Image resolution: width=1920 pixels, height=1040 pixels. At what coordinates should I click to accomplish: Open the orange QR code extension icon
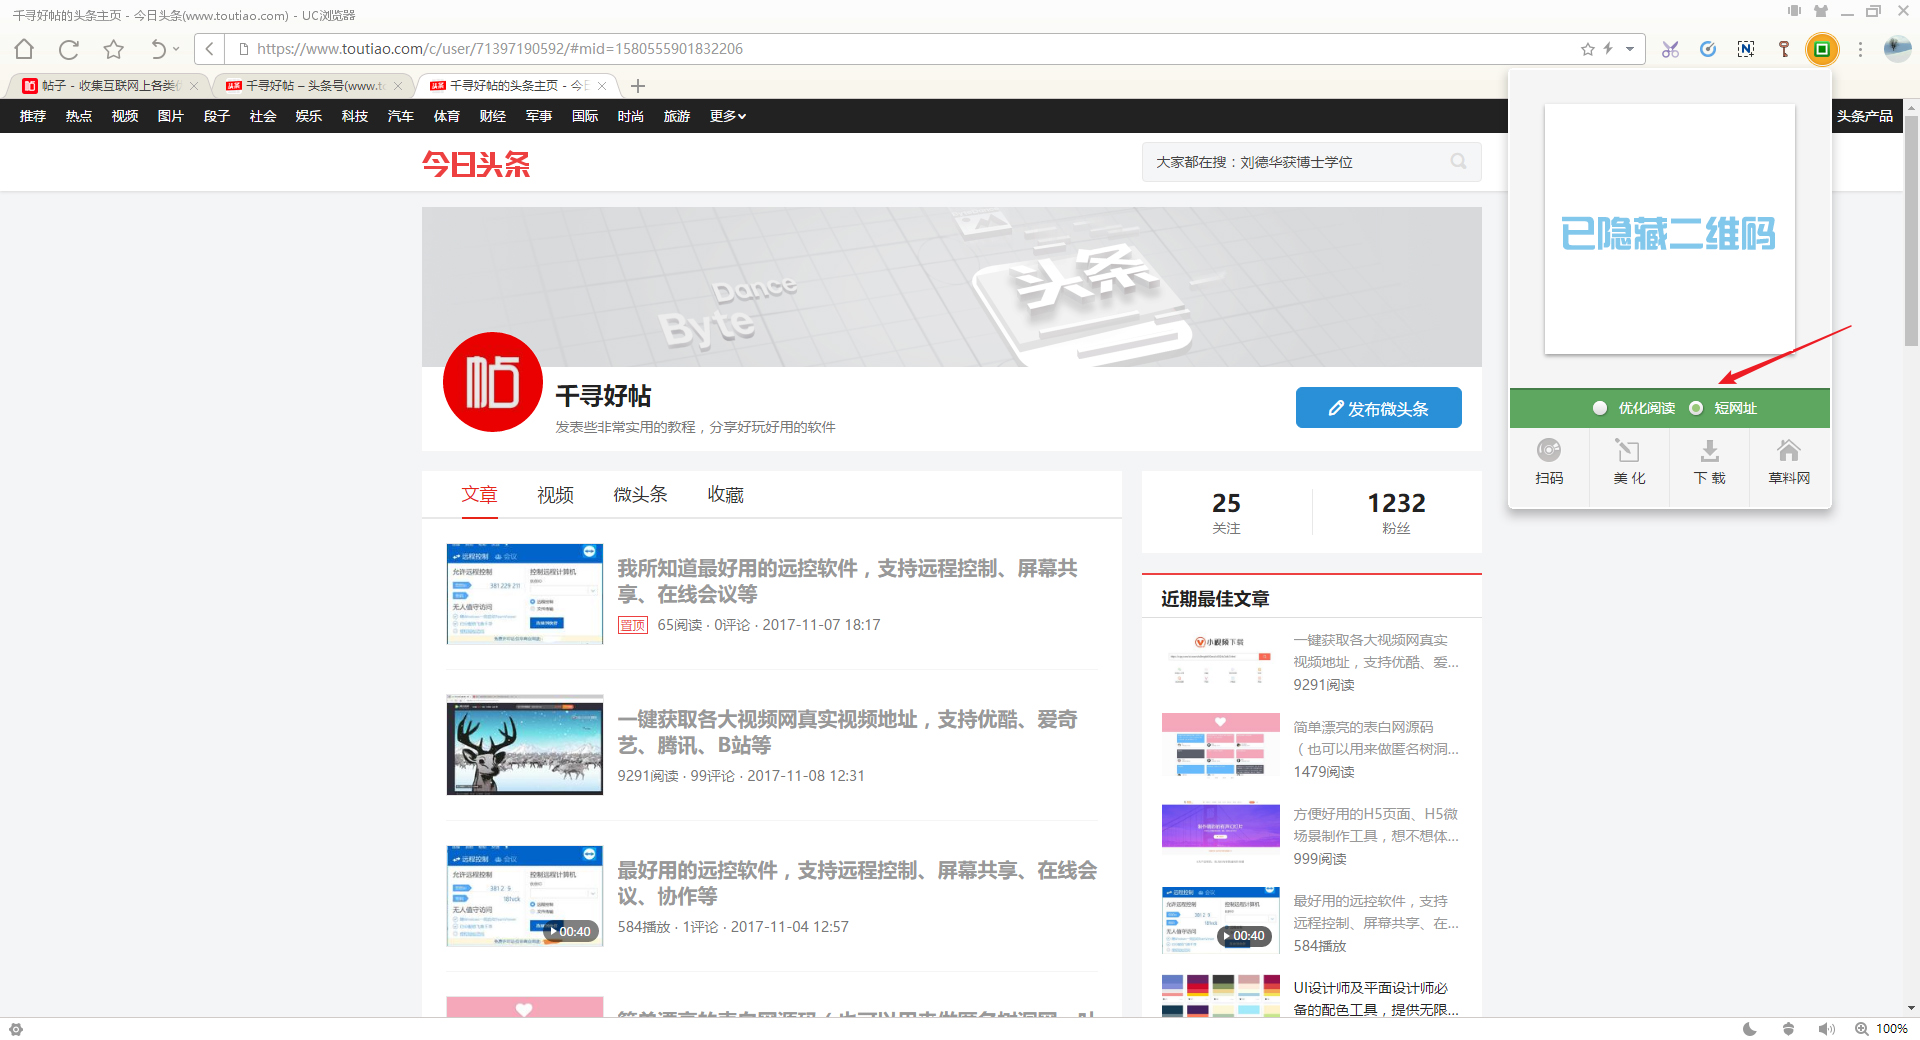click(x=1822, y=49)
